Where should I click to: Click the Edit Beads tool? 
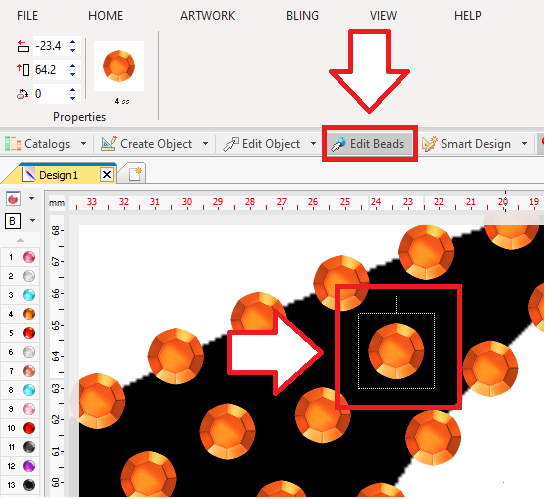pos(369,144)
